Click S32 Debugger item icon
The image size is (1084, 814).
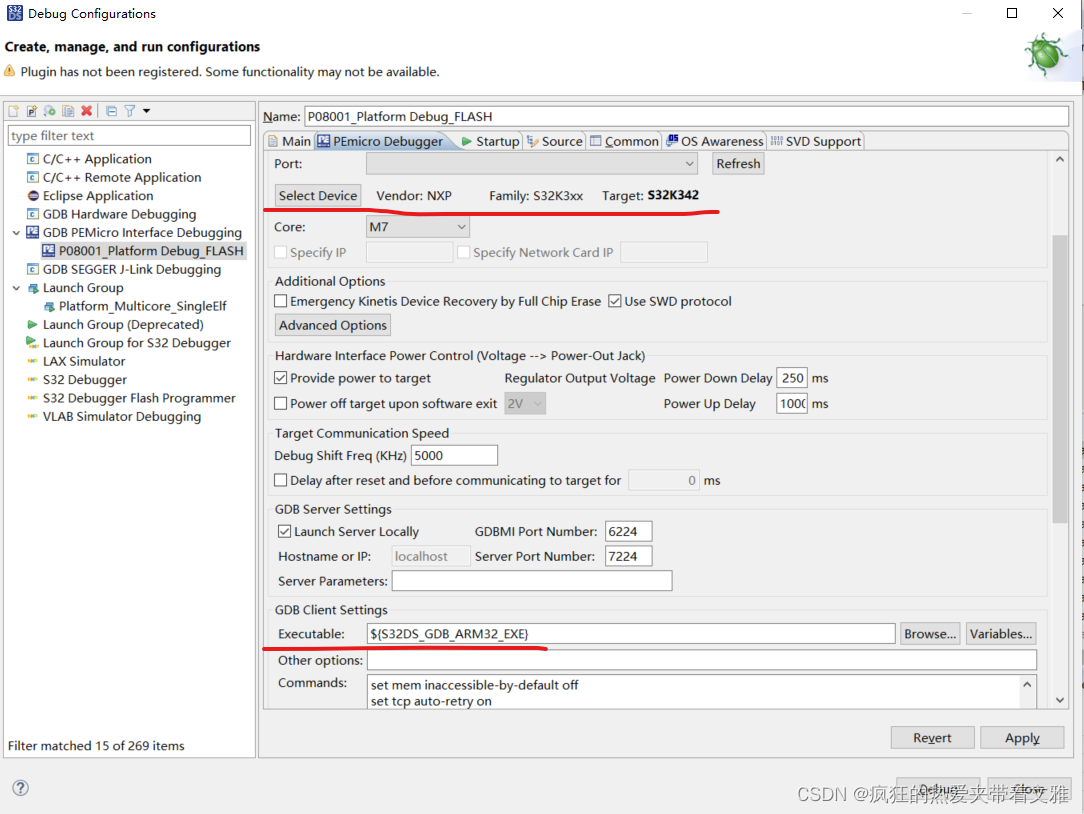click(32, 380)
